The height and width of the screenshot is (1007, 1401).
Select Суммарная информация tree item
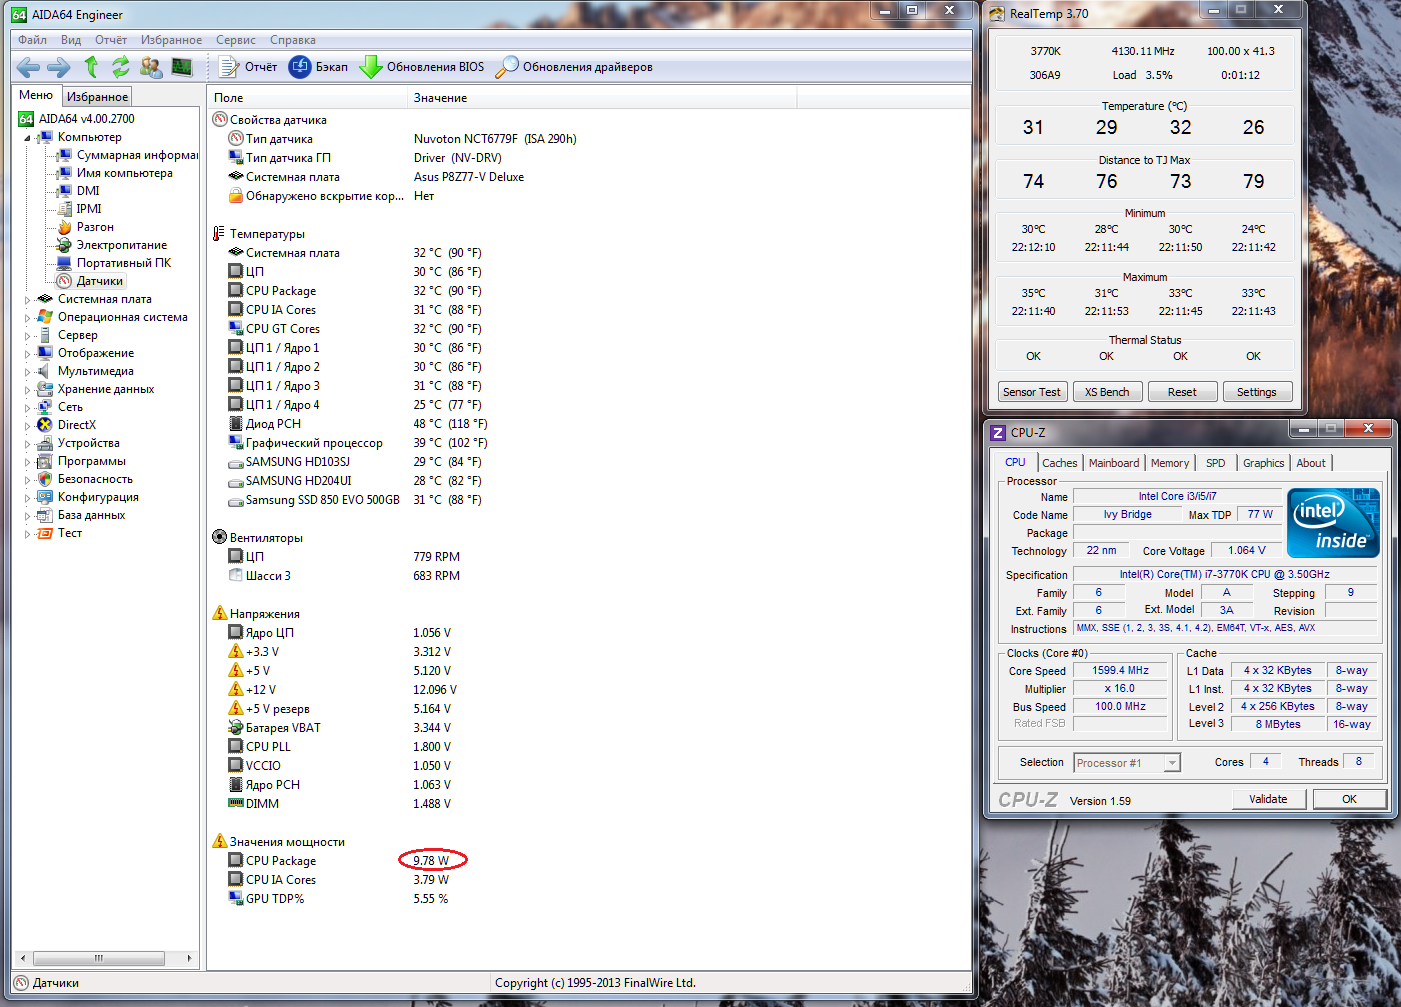pyautogui.click(x=128, y=155)
